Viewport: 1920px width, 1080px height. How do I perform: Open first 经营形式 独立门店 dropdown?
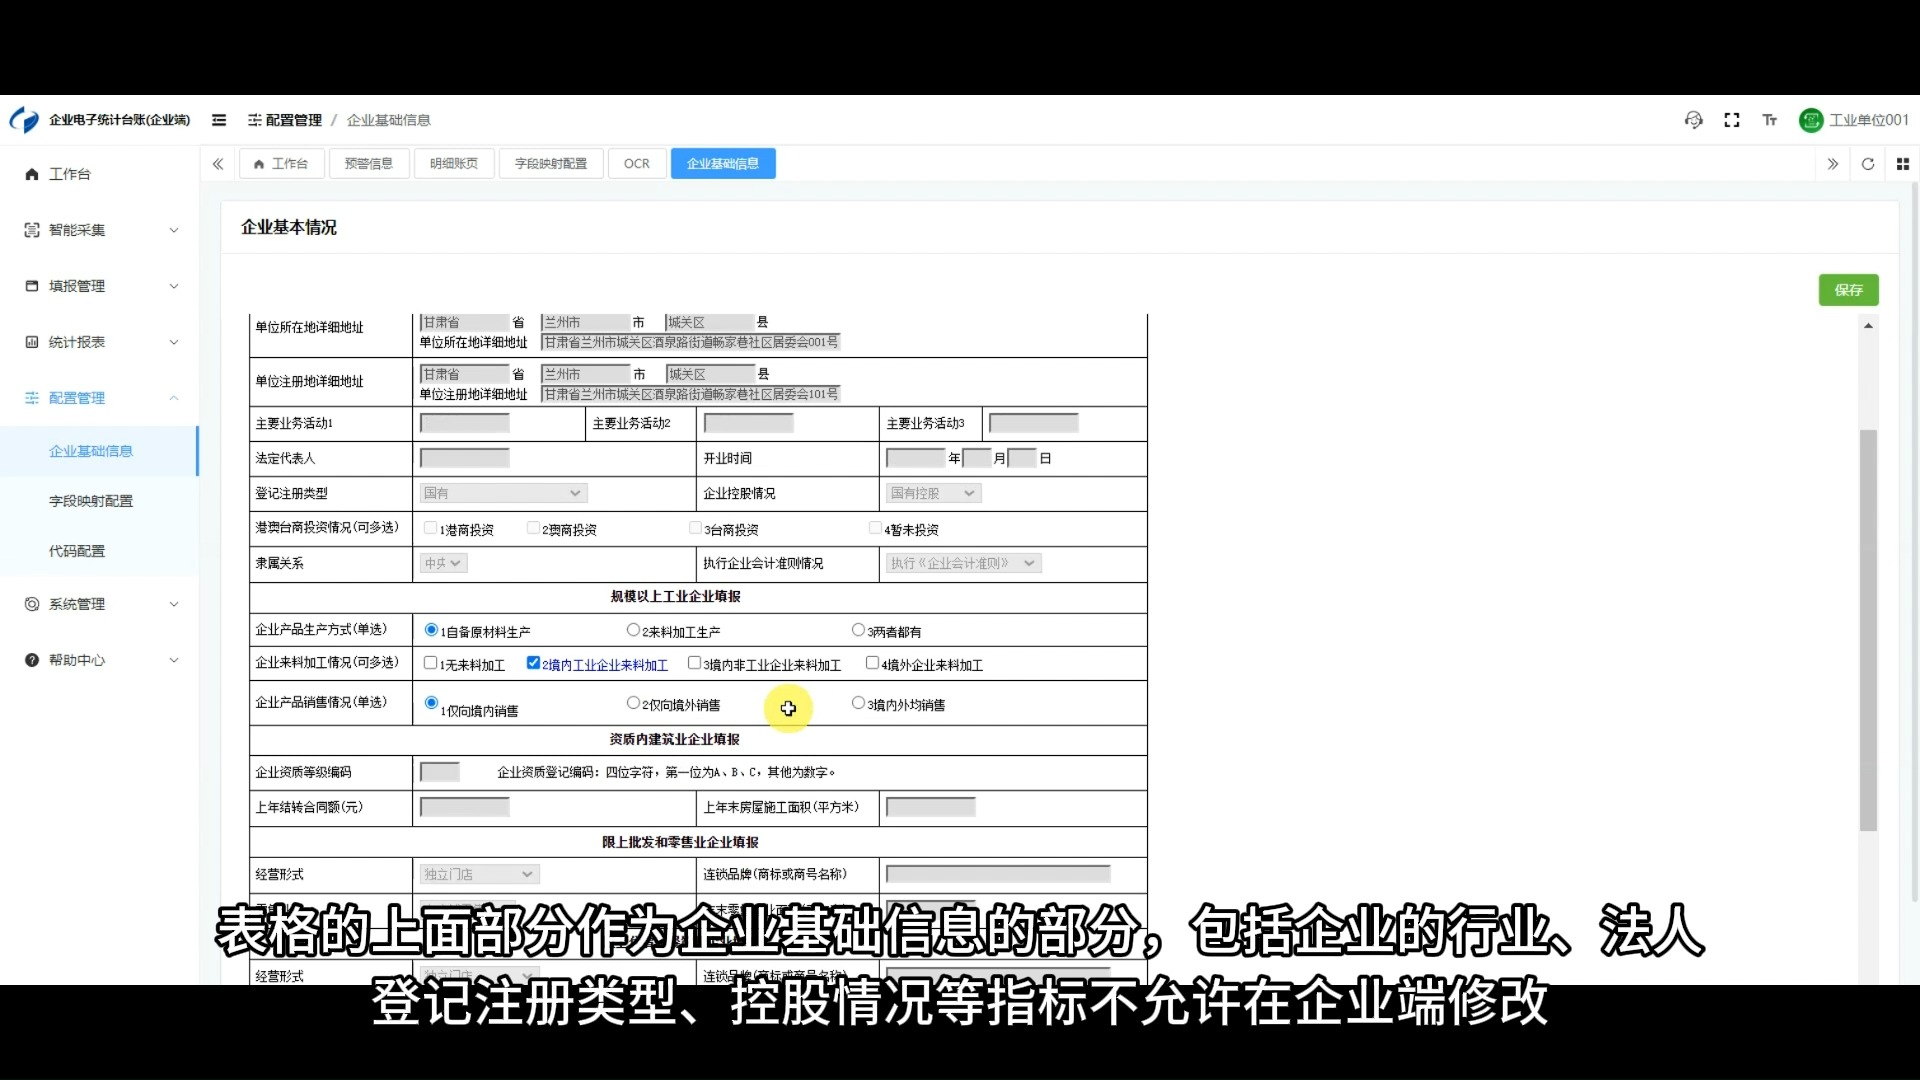pos(479,874)
